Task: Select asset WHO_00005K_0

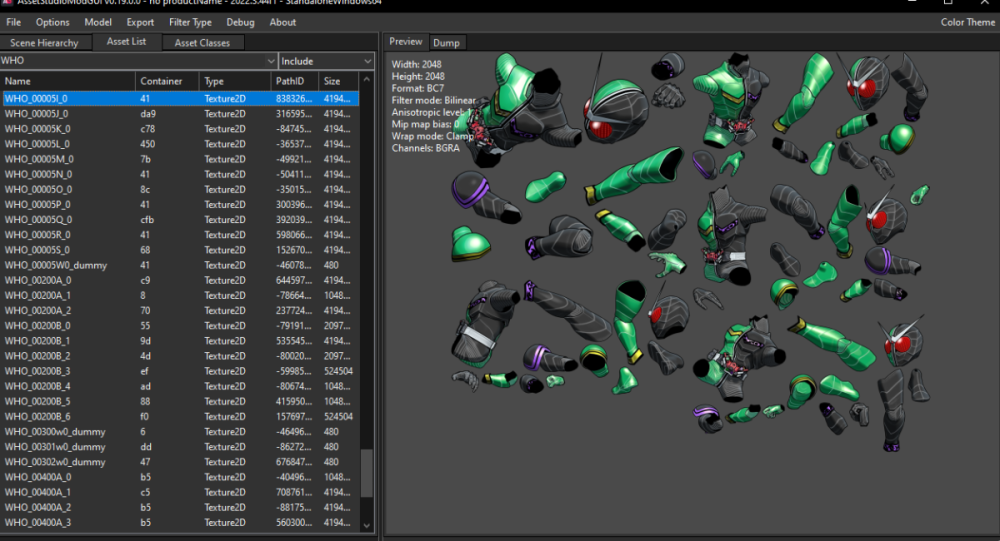Action: (x=180, y=129)
